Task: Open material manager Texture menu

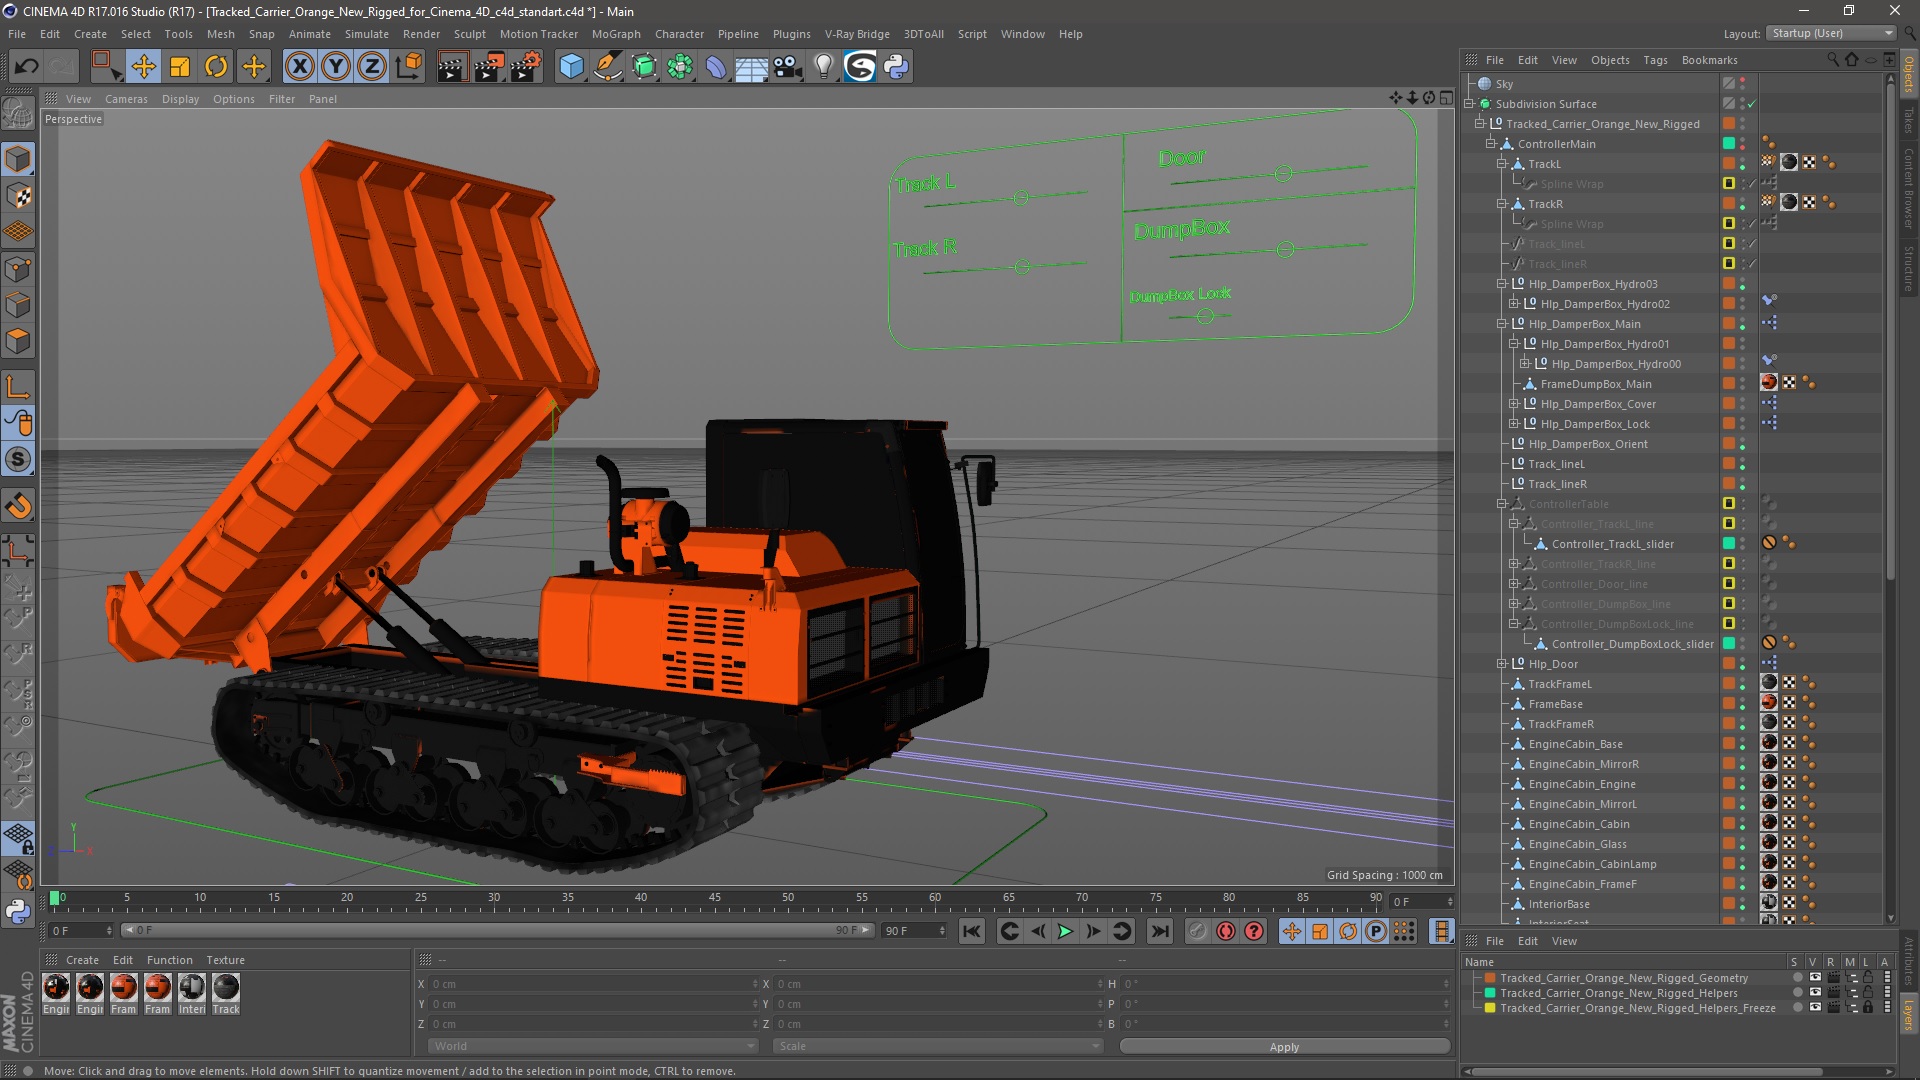Action: 225,960
